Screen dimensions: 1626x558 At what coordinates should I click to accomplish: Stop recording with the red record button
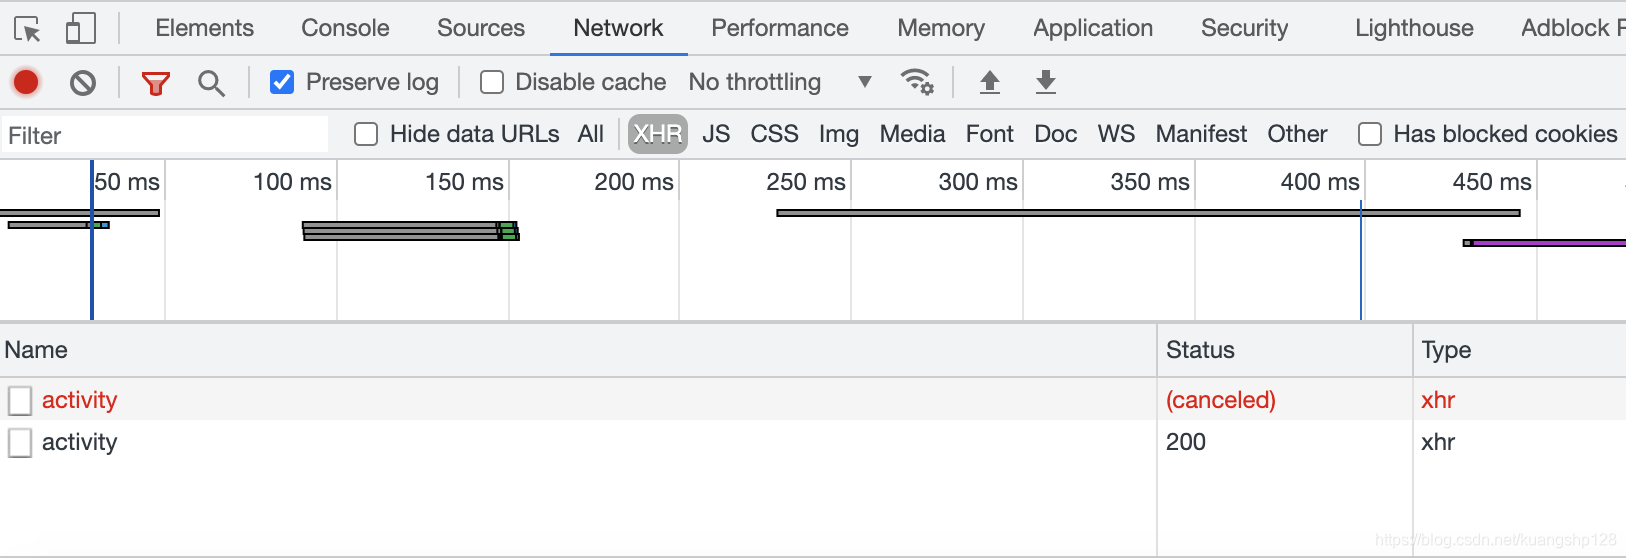click(26, 82)
